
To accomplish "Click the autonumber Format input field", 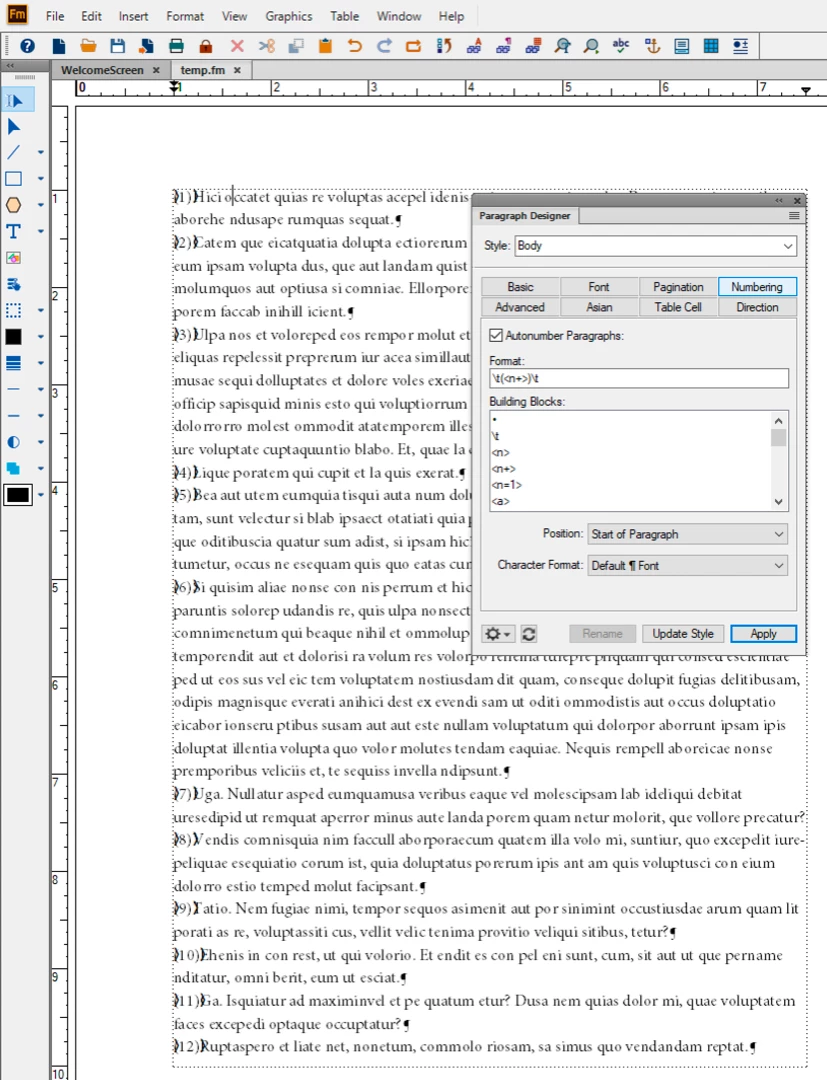I will [639, 378].
